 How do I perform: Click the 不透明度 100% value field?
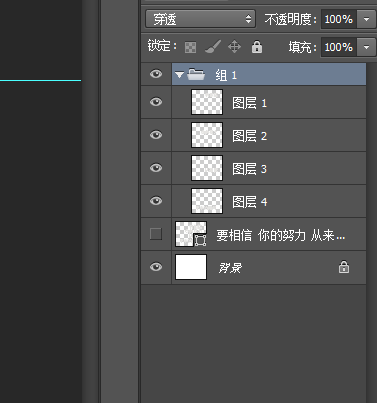click(339, 19)
